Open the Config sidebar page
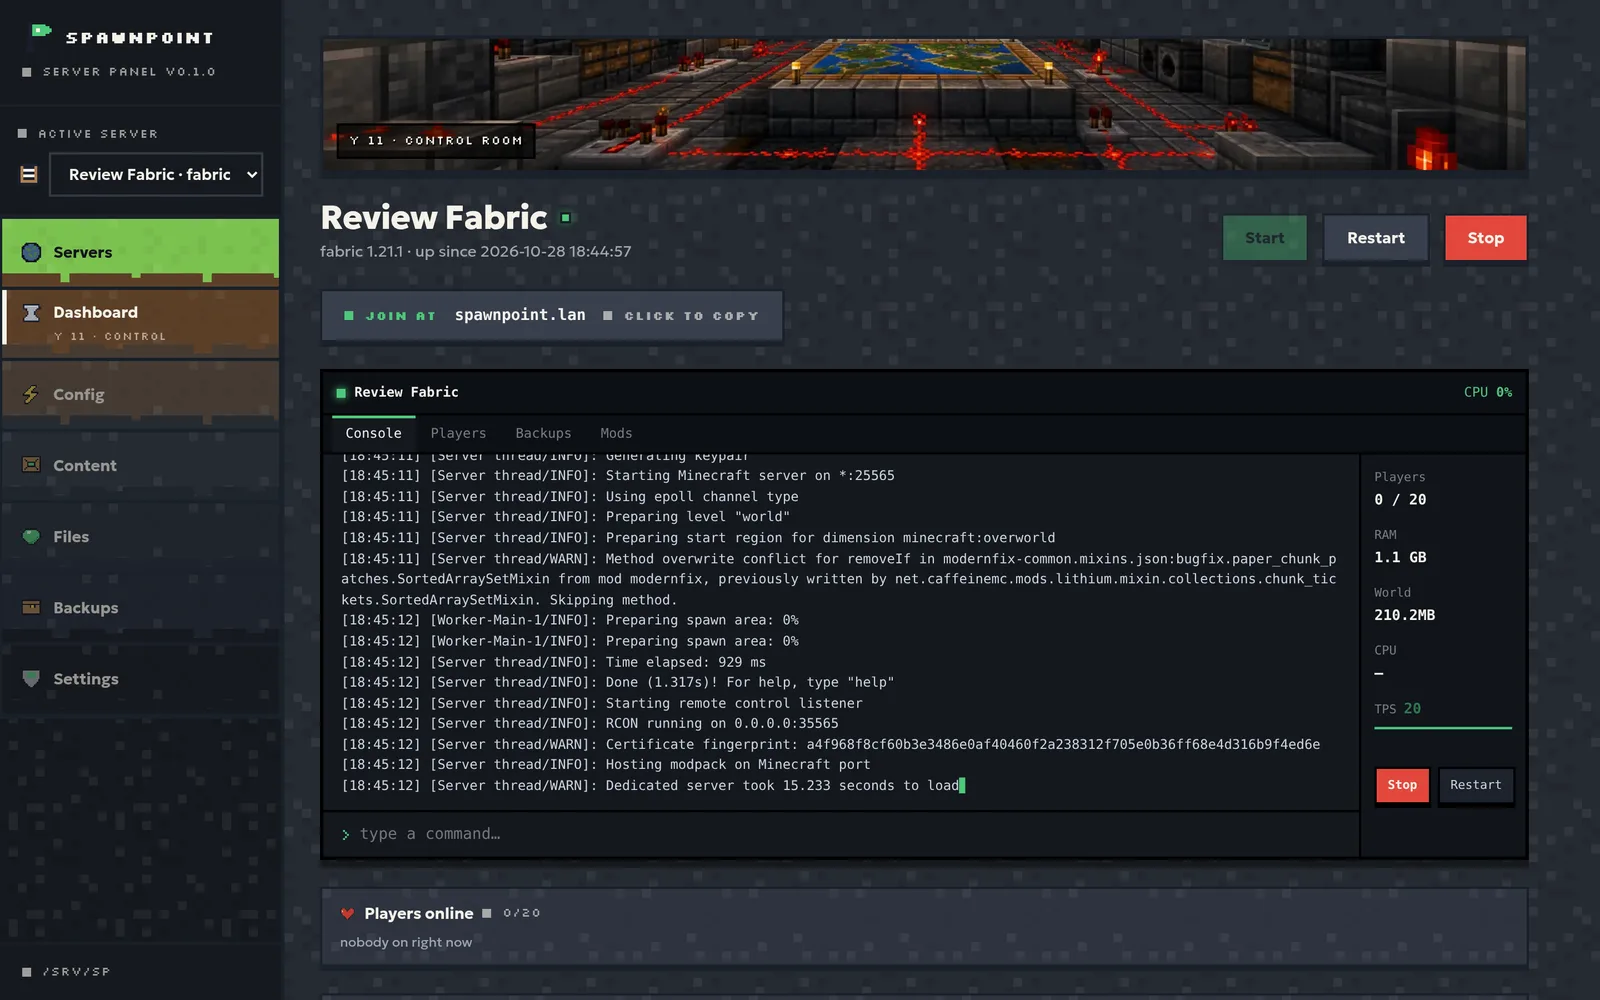Screen dimensions: 1600x1000 (140, 394)
